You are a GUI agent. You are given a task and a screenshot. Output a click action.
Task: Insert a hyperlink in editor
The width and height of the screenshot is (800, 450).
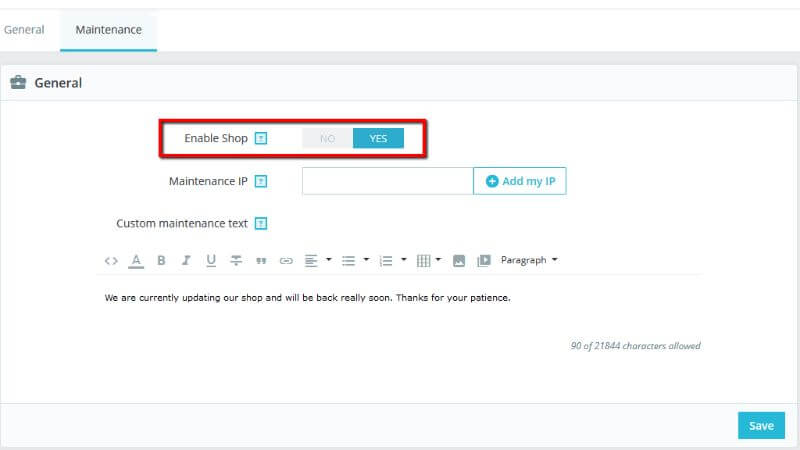pos(286,261)
